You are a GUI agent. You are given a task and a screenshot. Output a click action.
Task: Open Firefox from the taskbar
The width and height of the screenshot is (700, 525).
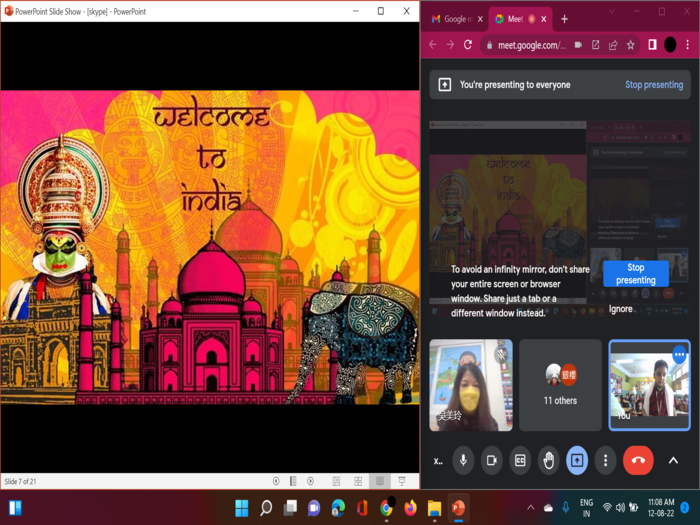coord(410,508)
